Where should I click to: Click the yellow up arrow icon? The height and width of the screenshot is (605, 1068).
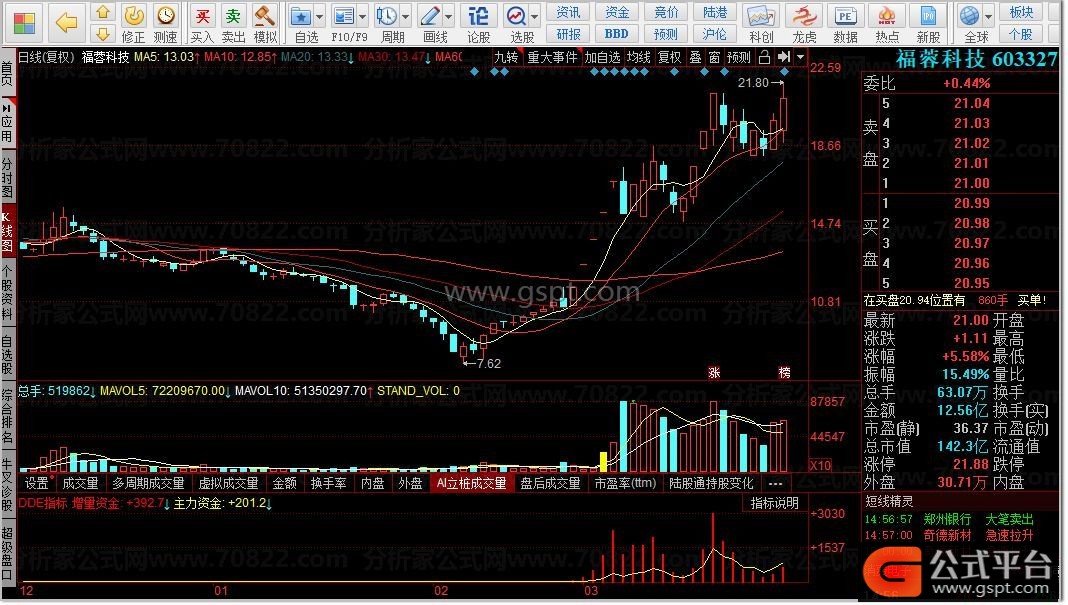102,12
